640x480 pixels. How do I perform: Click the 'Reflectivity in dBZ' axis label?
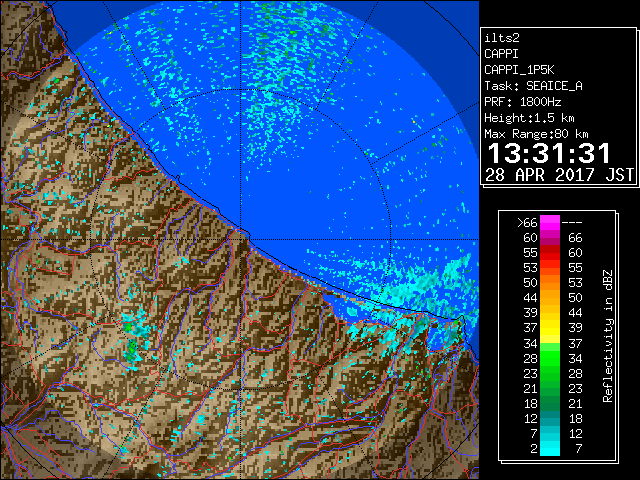click(608, 336)
